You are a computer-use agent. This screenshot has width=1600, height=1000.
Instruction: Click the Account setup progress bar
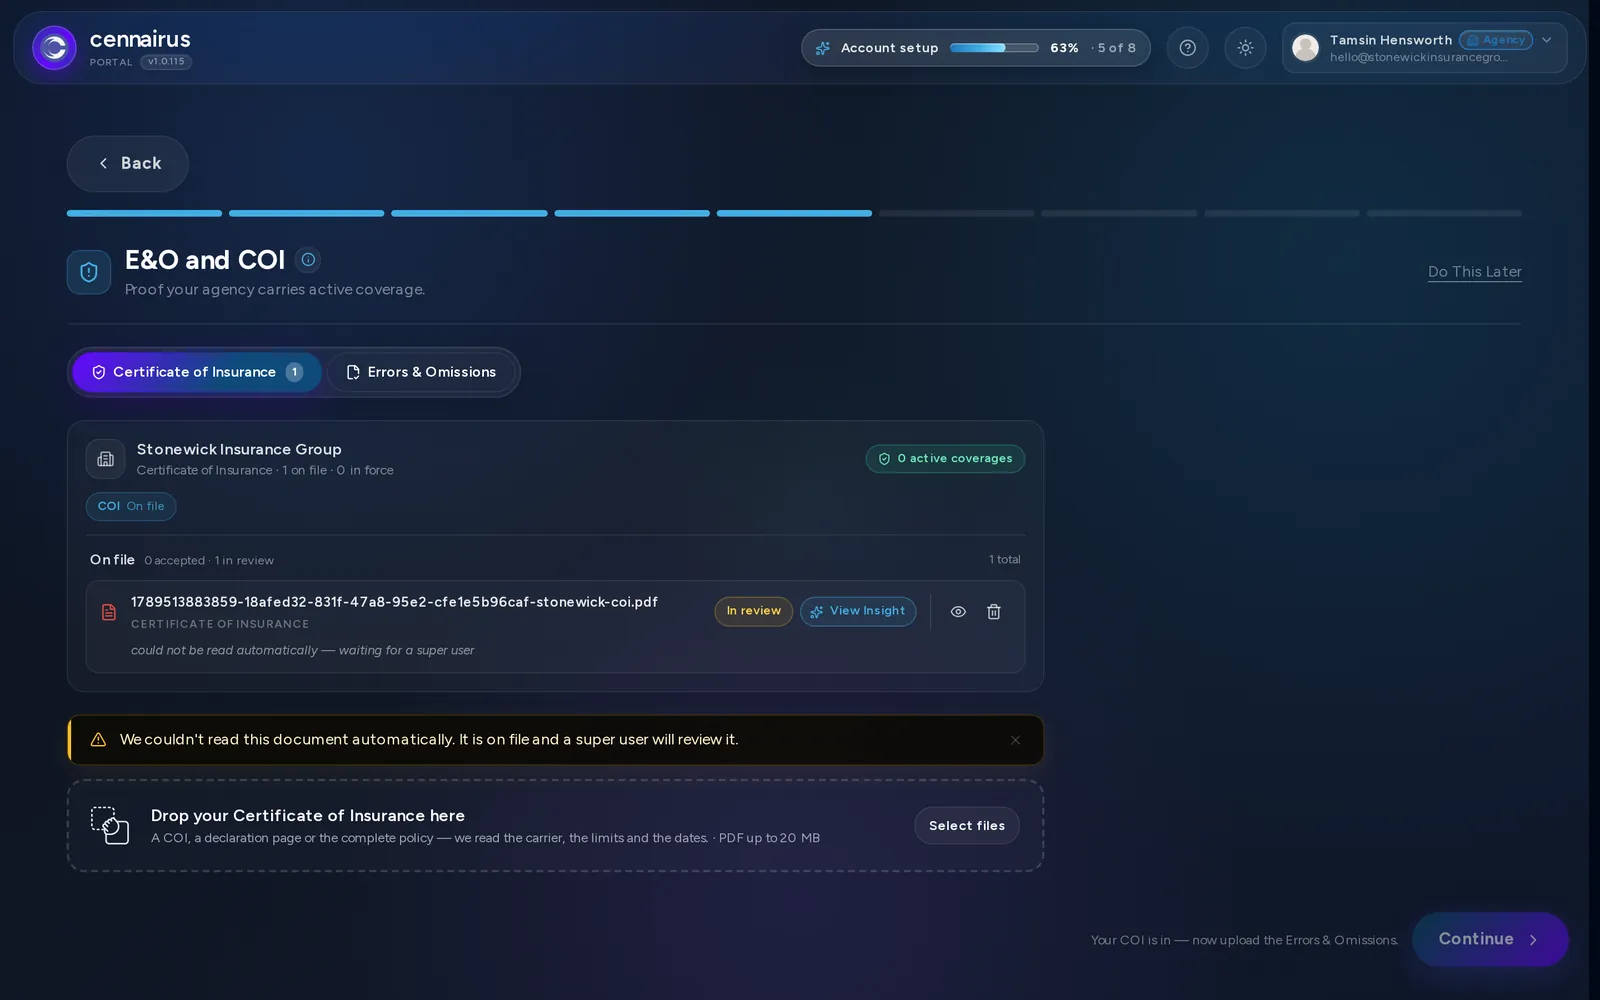(x=994, y=48)
